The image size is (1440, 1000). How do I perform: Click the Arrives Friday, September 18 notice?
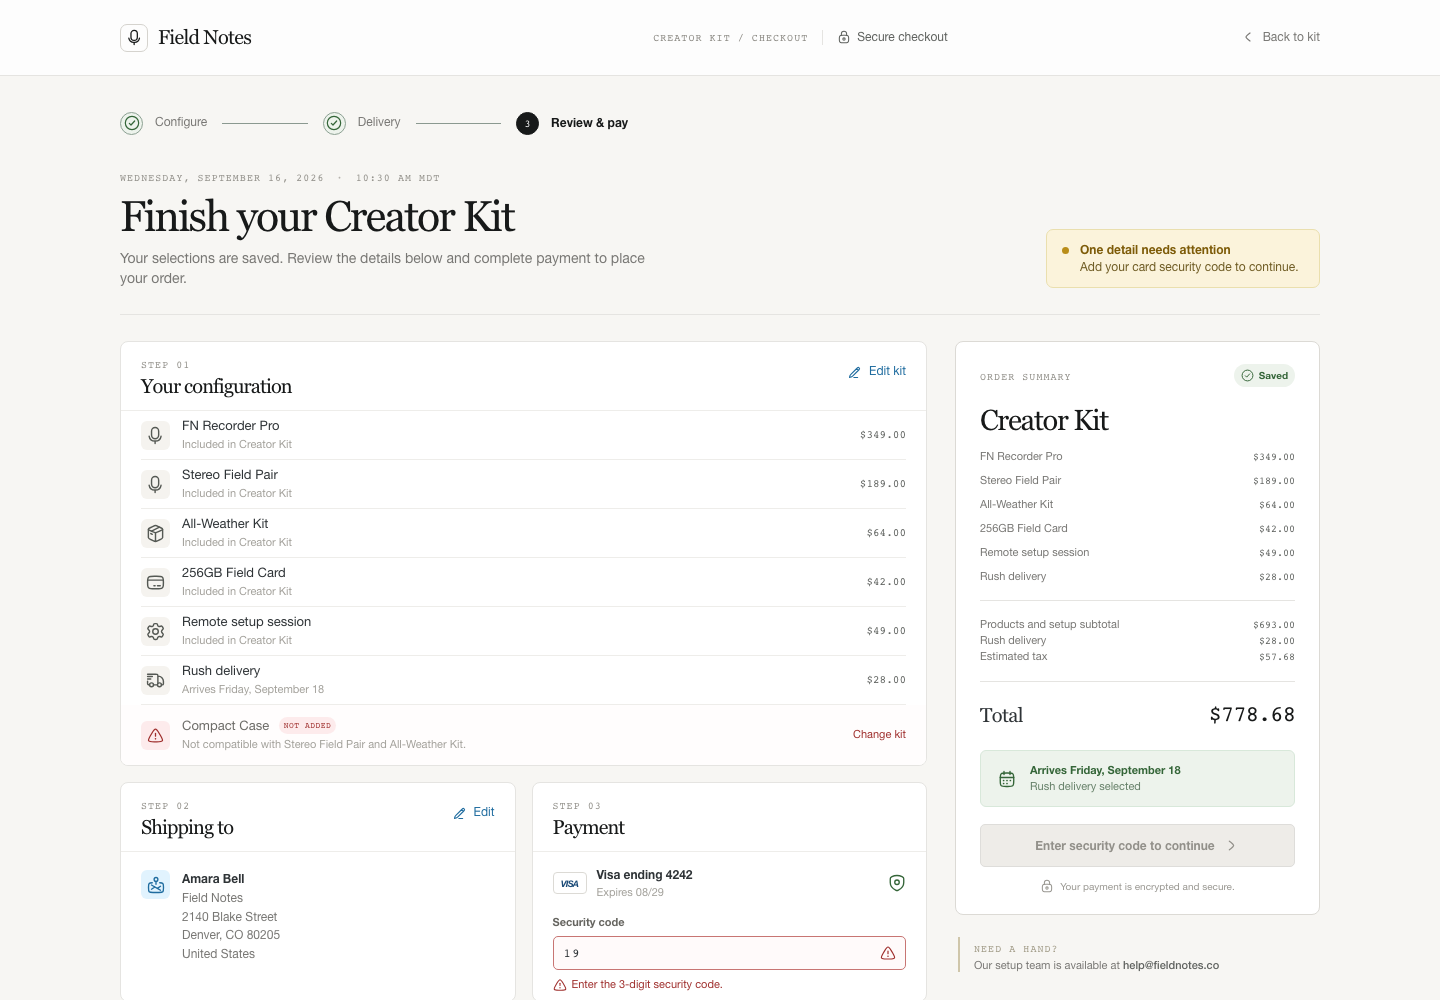coord(1137,778)
